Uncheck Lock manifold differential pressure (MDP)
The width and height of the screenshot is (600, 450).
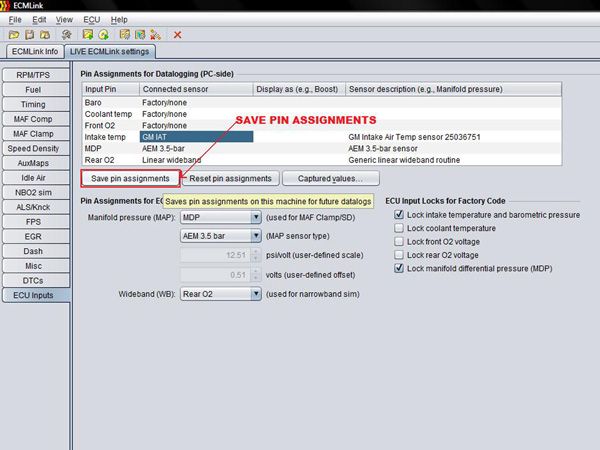(x=399, y=268)
